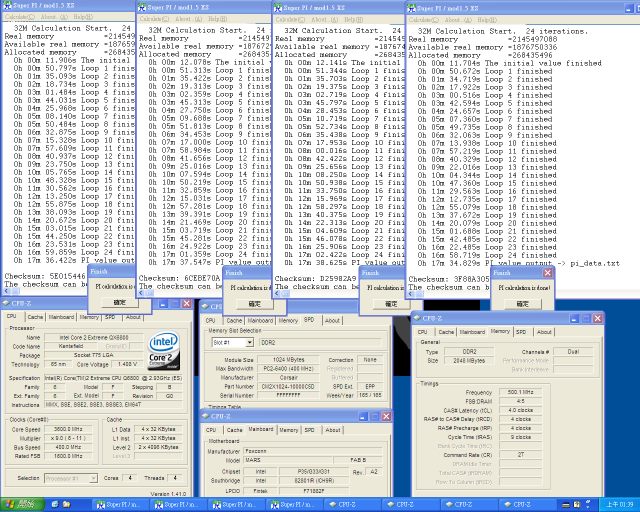The image size is (640, 512).
Task: Click OK in the Finish dialog beside checksum 6CEBE70A
Action: [254, 304]
